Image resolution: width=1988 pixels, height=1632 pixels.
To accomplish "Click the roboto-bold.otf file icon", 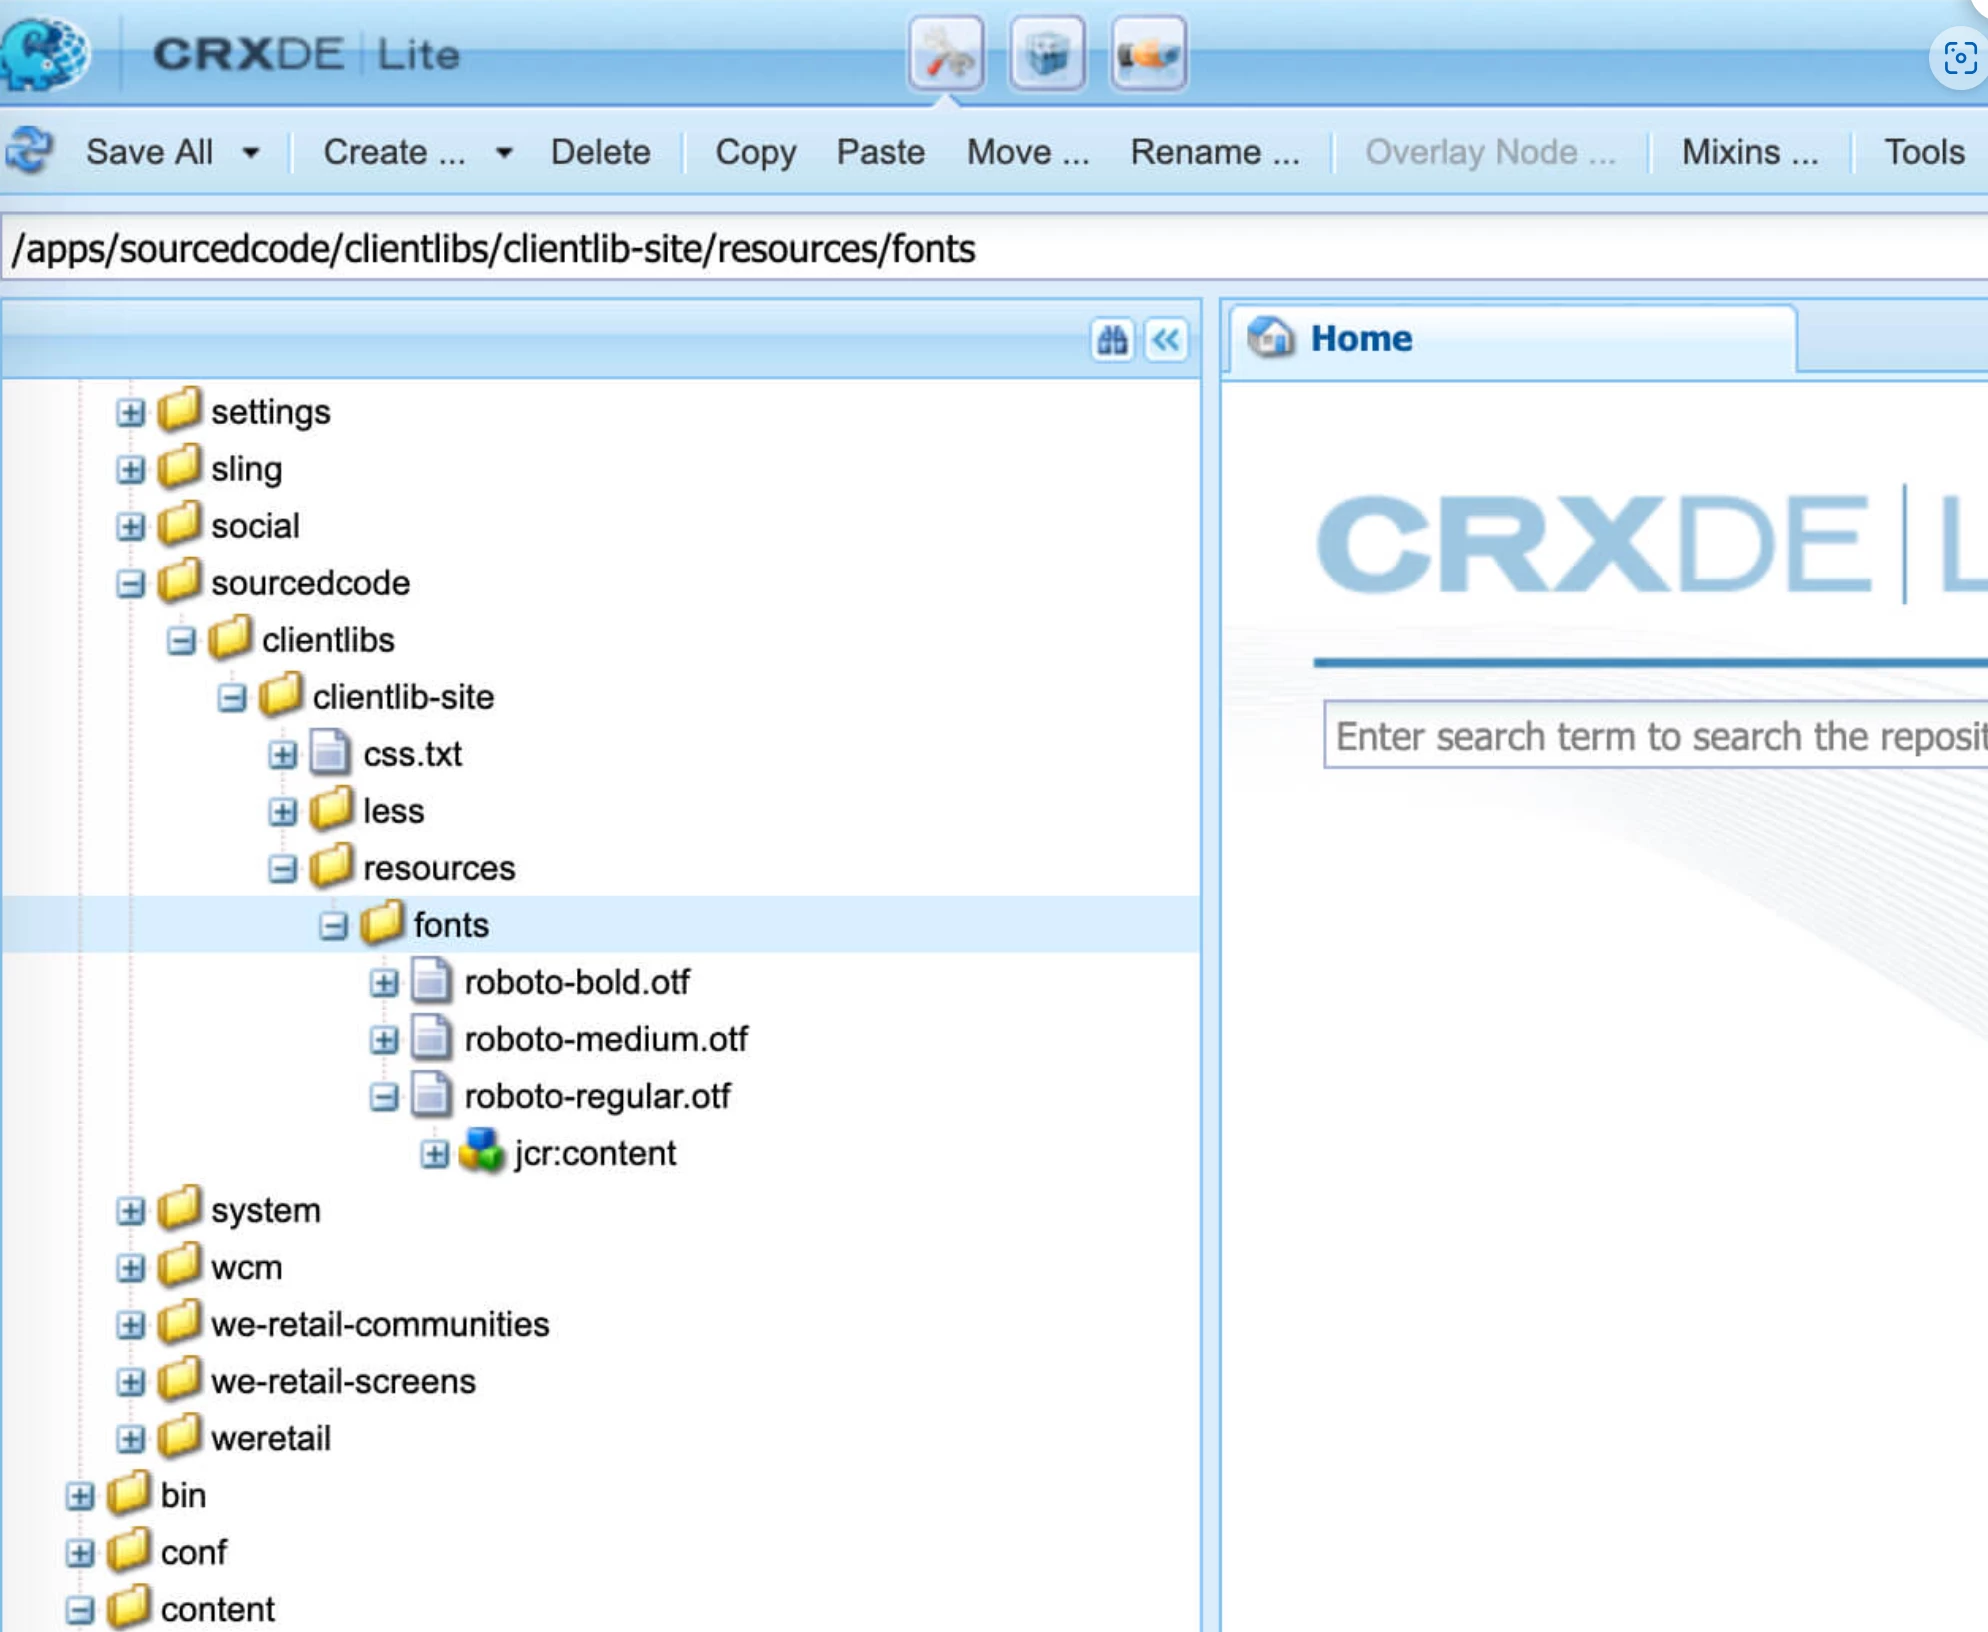I will 431,981.
